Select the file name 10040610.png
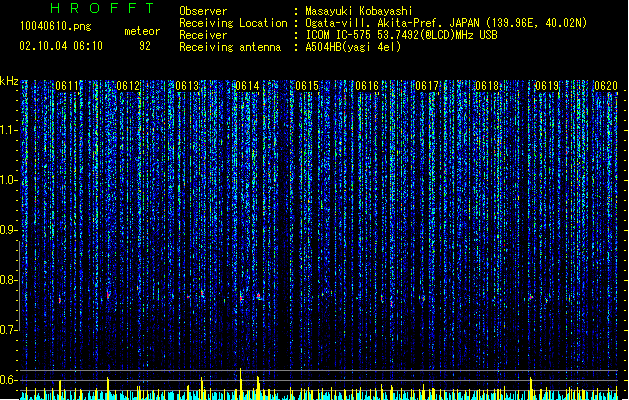Image resolution: width=629 pixels, height=400 pixels. [x=56, y=26]
